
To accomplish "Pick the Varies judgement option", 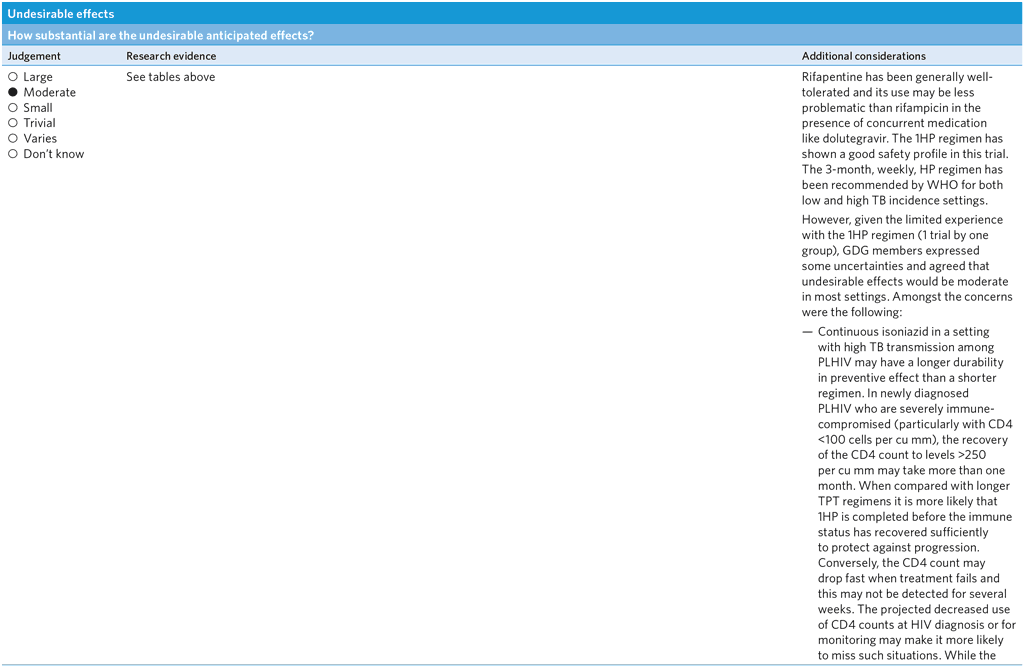I will (x=13, y=139).
